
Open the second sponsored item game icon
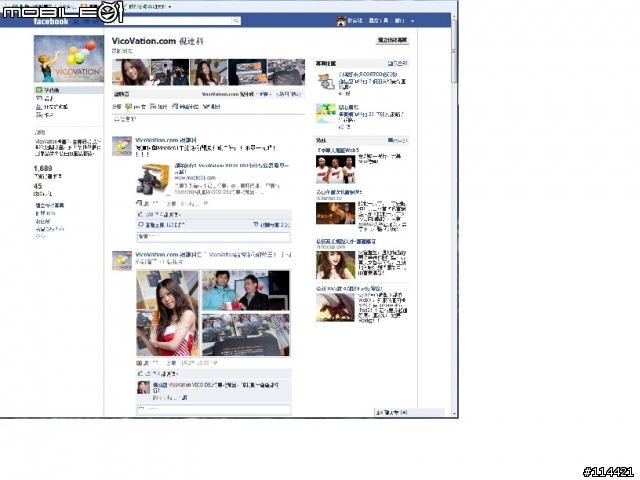click(x=326, y=113)
